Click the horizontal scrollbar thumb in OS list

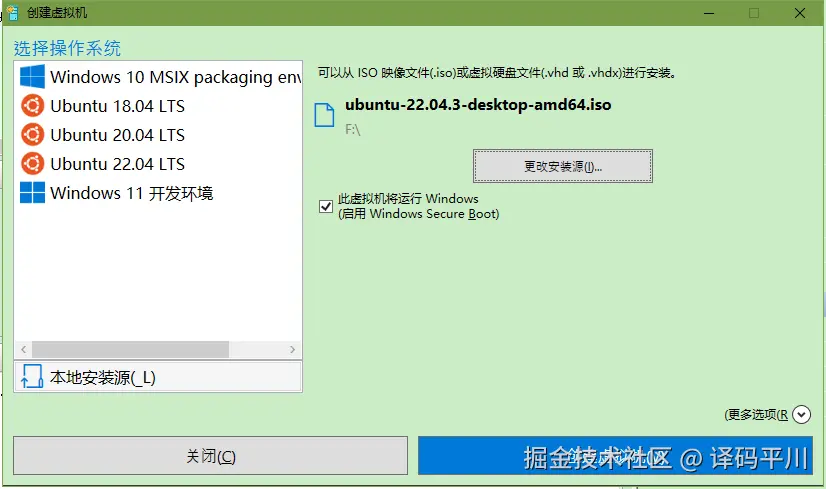(x=130, y=349)
